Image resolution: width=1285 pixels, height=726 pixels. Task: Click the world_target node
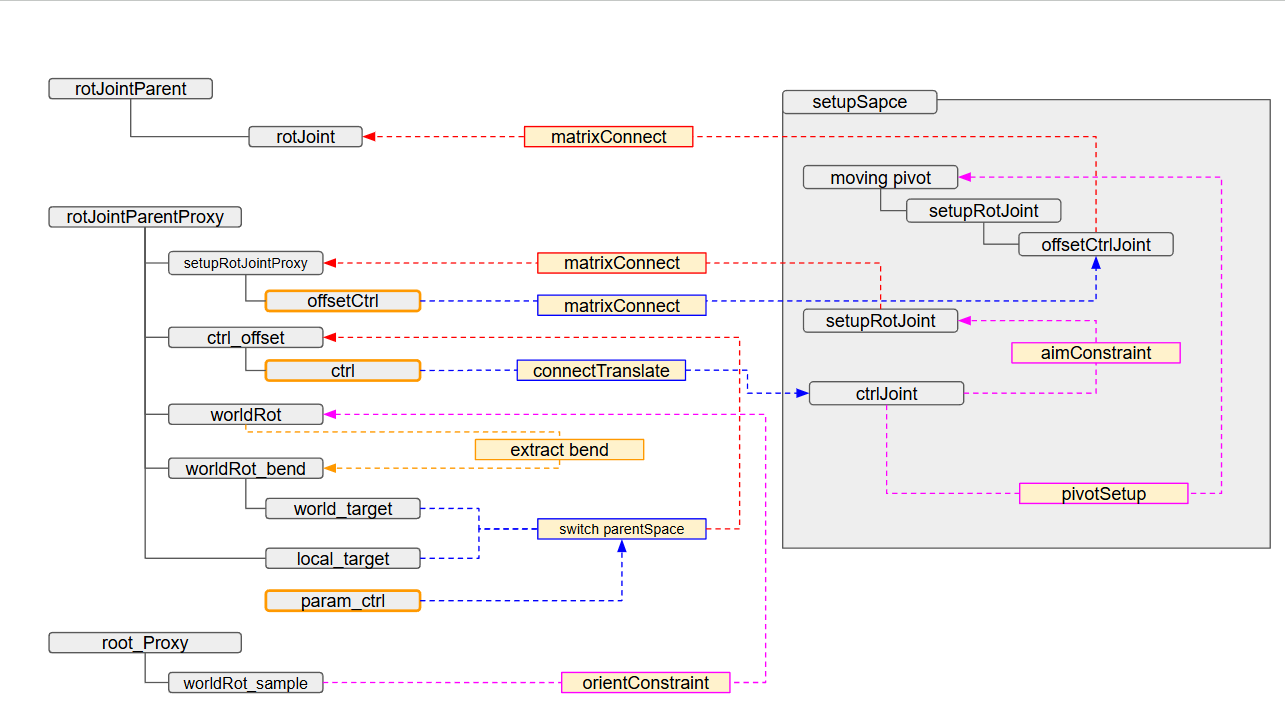coord(343,509)
